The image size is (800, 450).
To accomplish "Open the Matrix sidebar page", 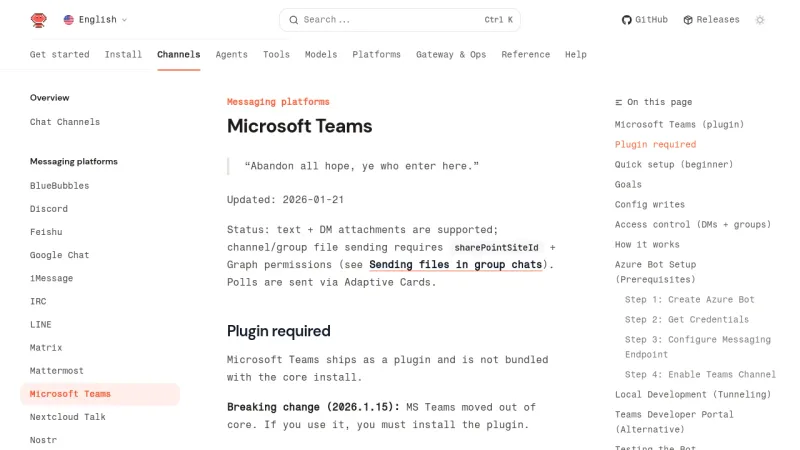I will tap(46, 347).
